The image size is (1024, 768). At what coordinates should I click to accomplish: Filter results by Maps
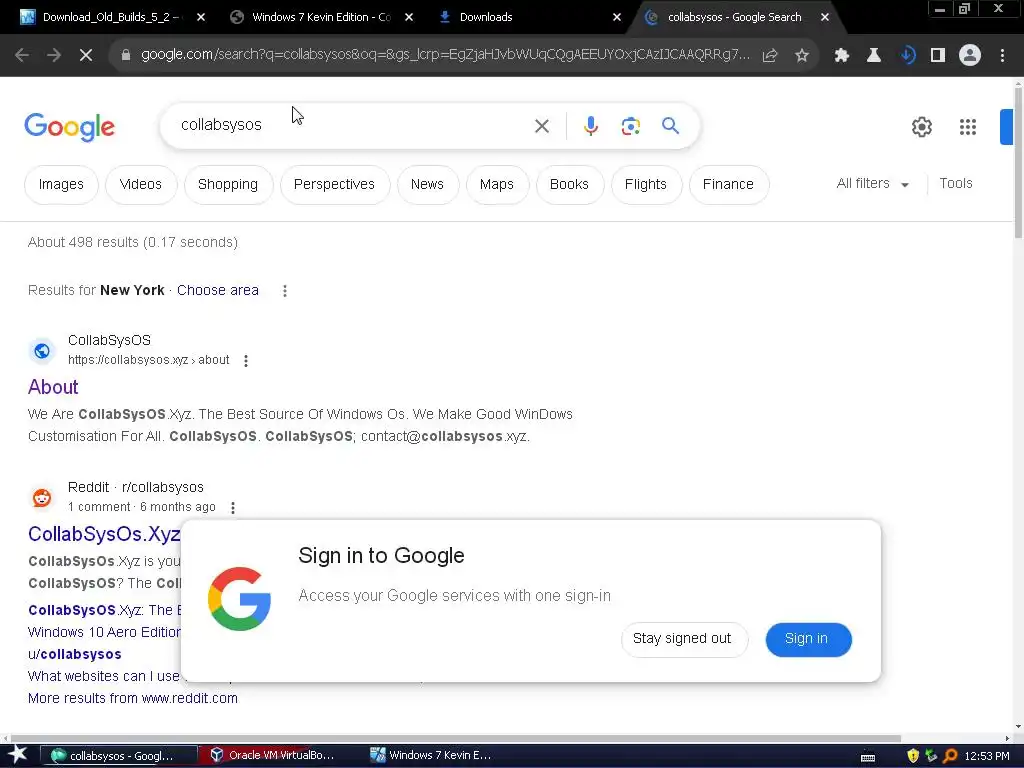pos(497,184)
